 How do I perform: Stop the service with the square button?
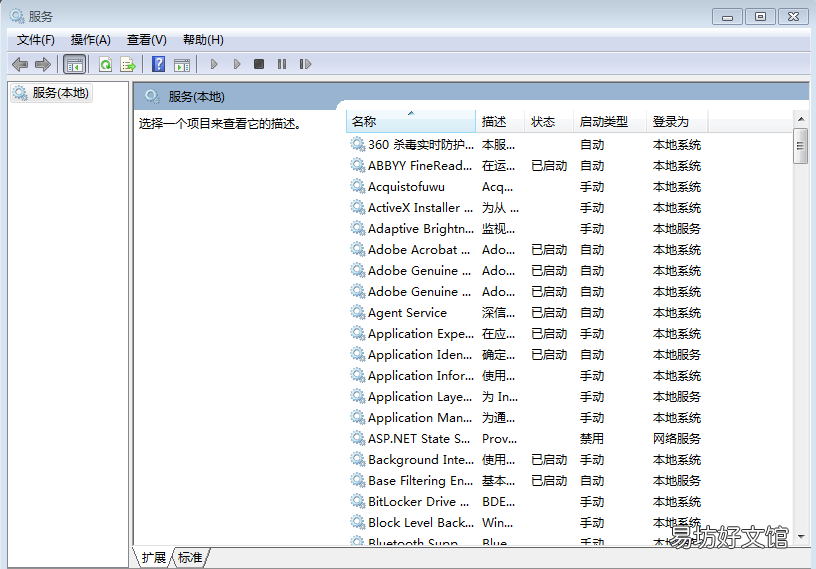(259, 64)
